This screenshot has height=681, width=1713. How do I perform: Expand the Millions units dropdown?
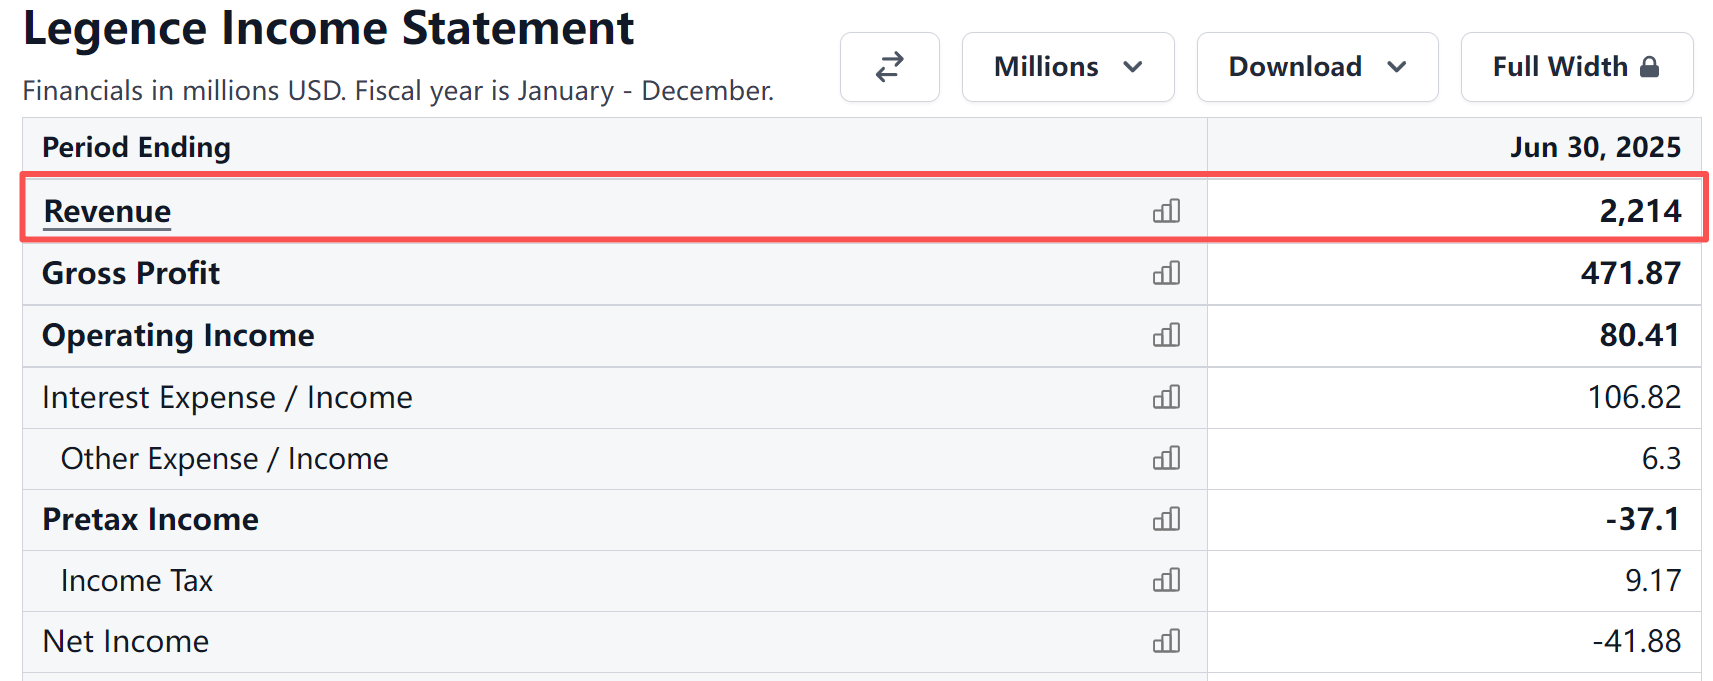pyautogui.click(x=1068, y=67)
